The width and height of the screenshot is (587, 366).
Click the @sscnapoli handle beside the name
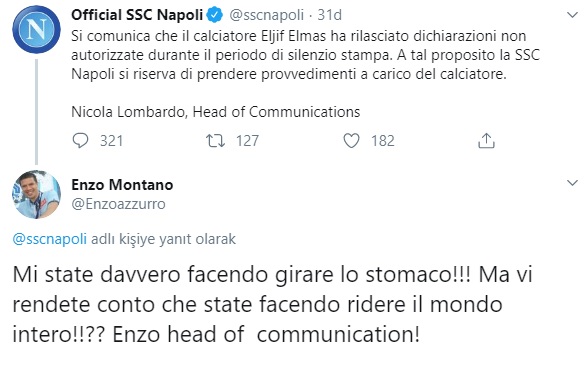click(x=266, y=15)
